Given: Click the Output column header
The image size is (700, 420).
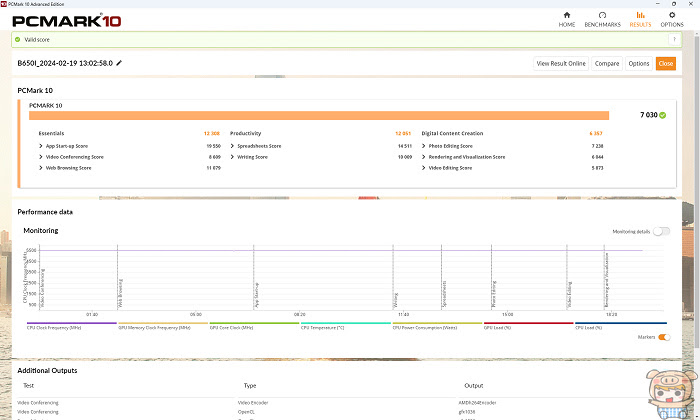Looking at the screenshot, I should point(474,386).
